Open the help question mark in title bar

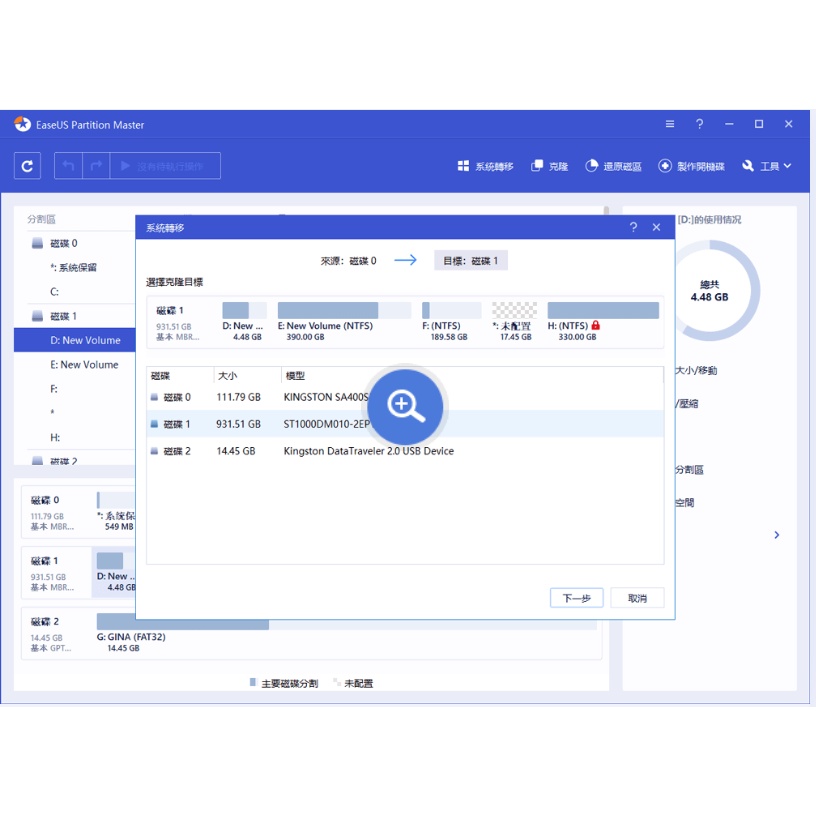click(699, 124)
